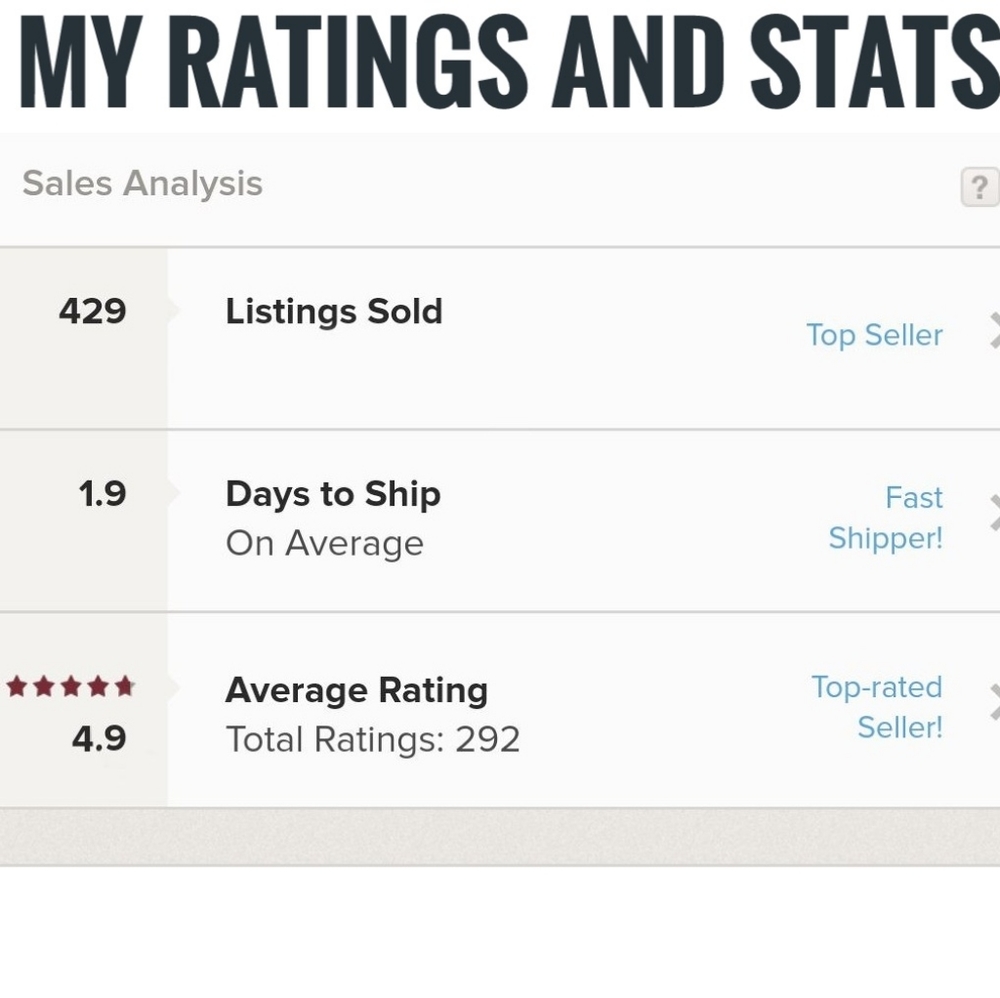
Task: Select the Listings Sold label
Action: point(334,312)
